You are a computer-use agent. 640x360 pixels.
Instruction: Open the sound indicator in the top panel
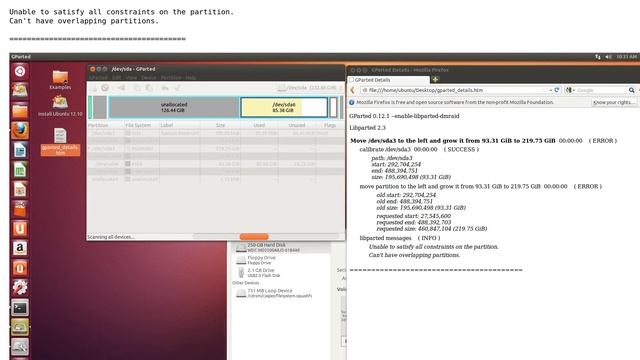click(608, 57)
